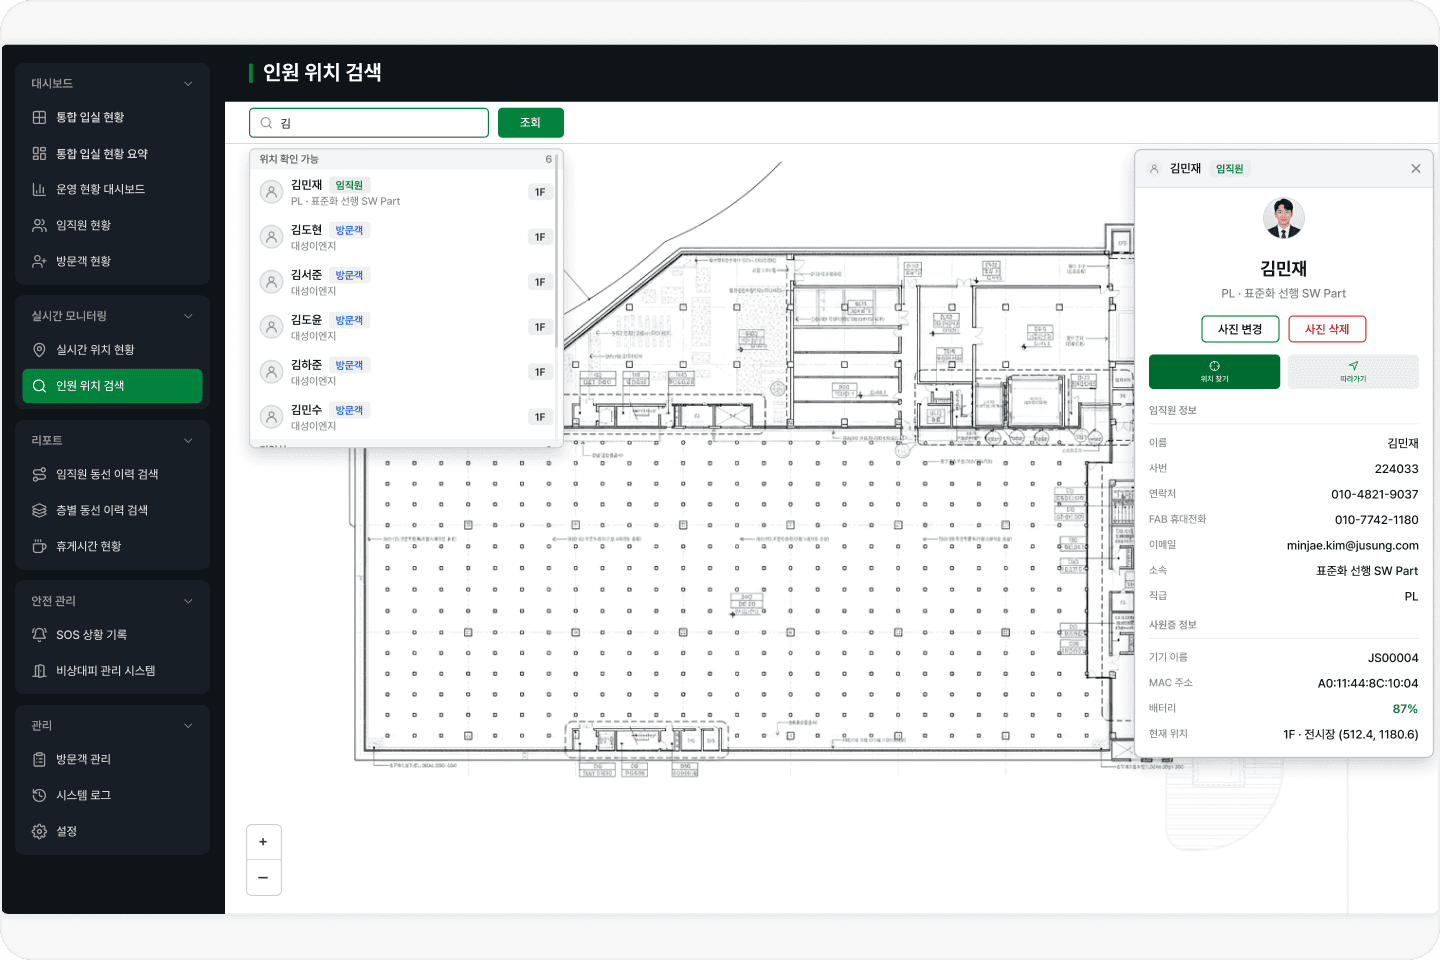Click the name search input field
Image resolution: width=1440 pixels, height=960 pixels.
coord(369,123)
